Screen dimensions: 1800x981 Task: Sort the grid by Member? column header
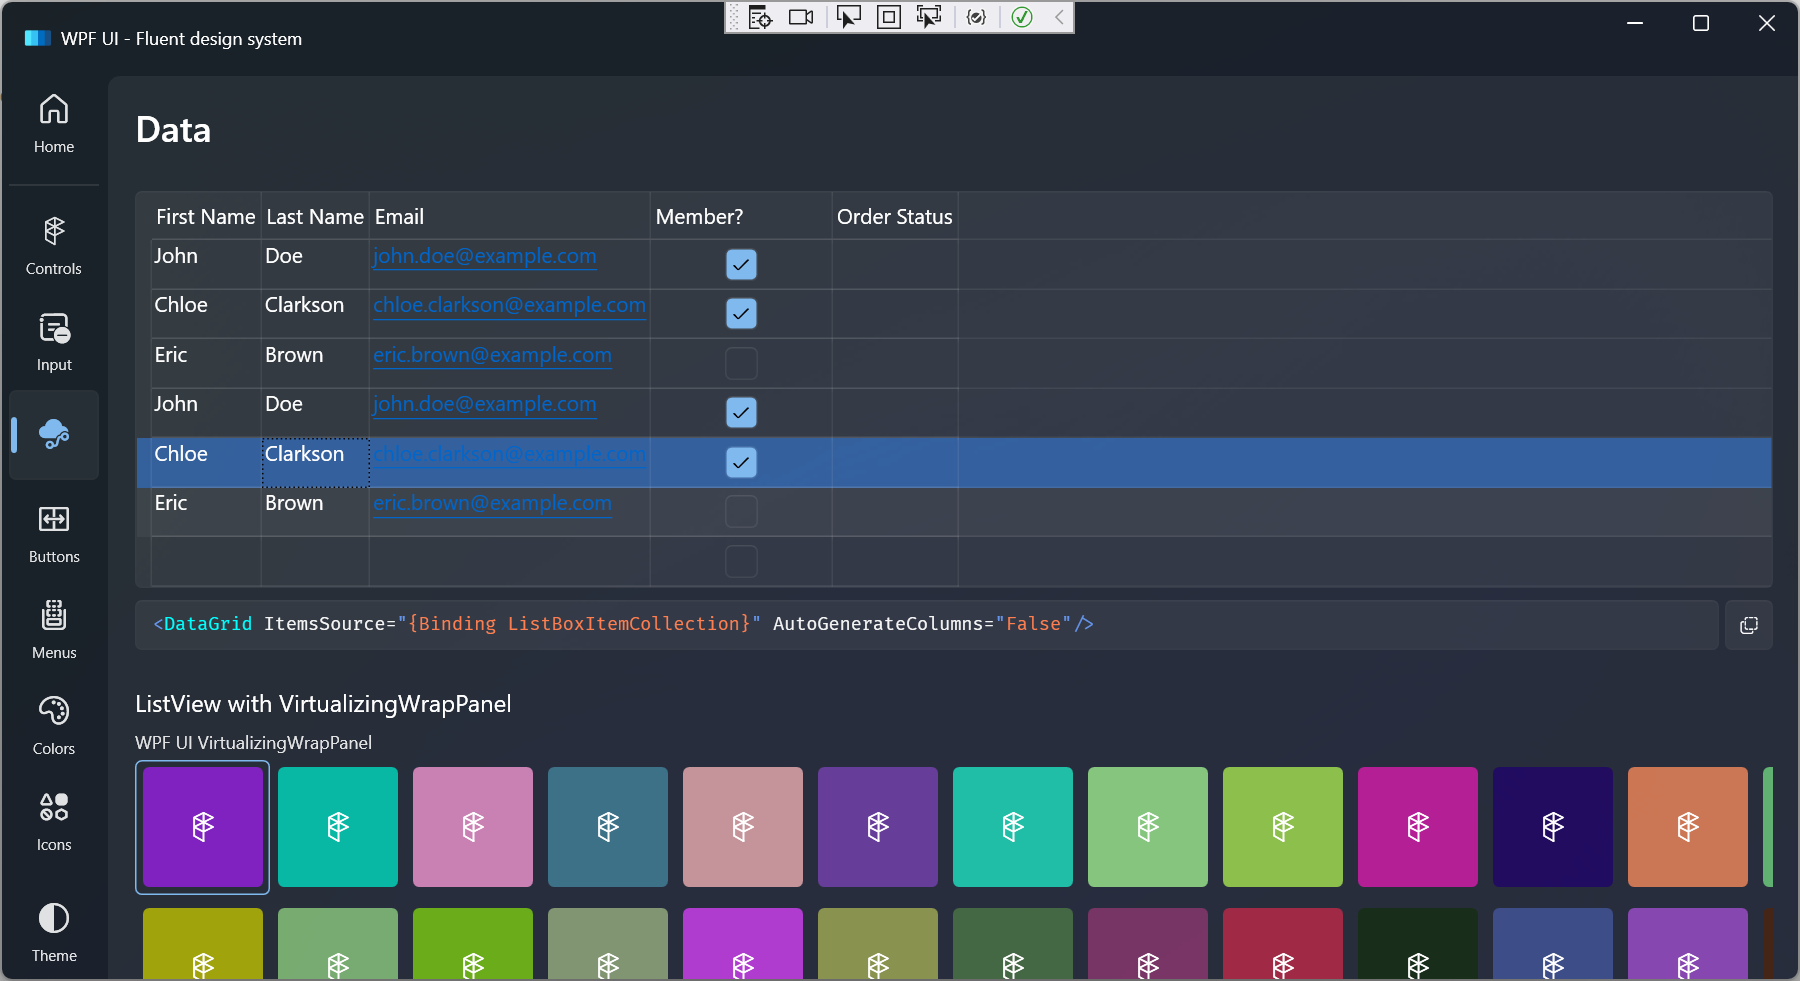(741, 216)
